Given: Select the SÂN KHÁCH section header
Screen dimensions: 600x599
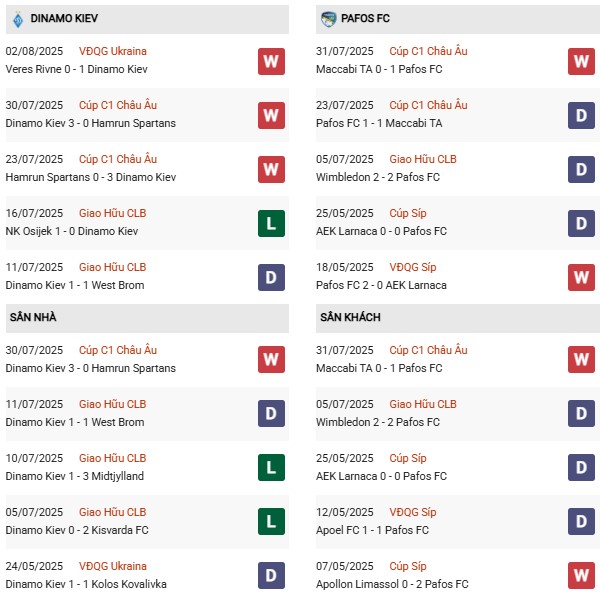Looking at the screenshot, I should click(x=351, y=317).
